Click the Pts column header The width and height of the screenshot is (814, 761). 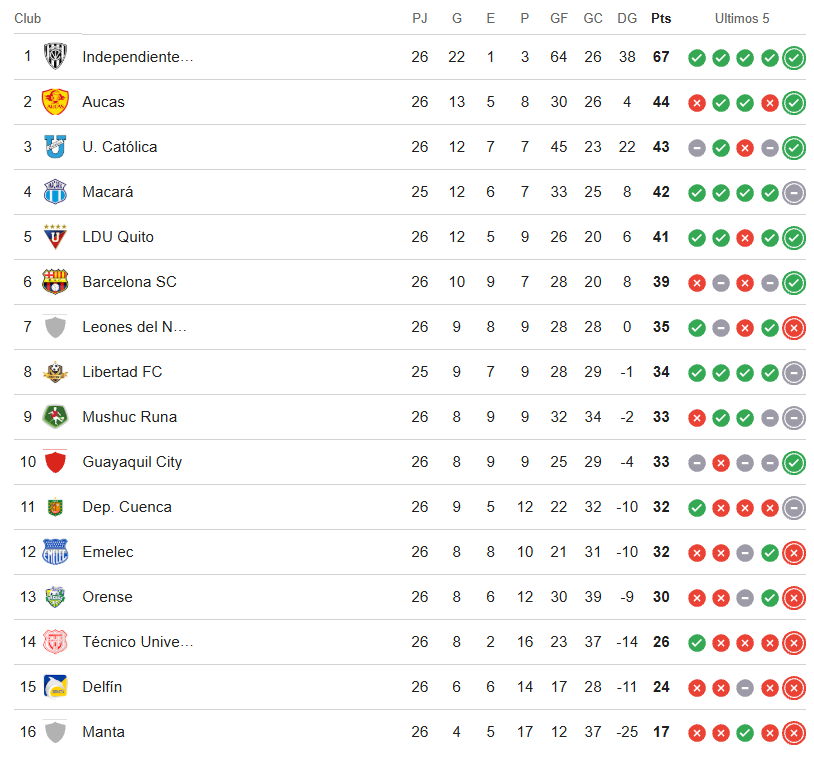[661, 19]
